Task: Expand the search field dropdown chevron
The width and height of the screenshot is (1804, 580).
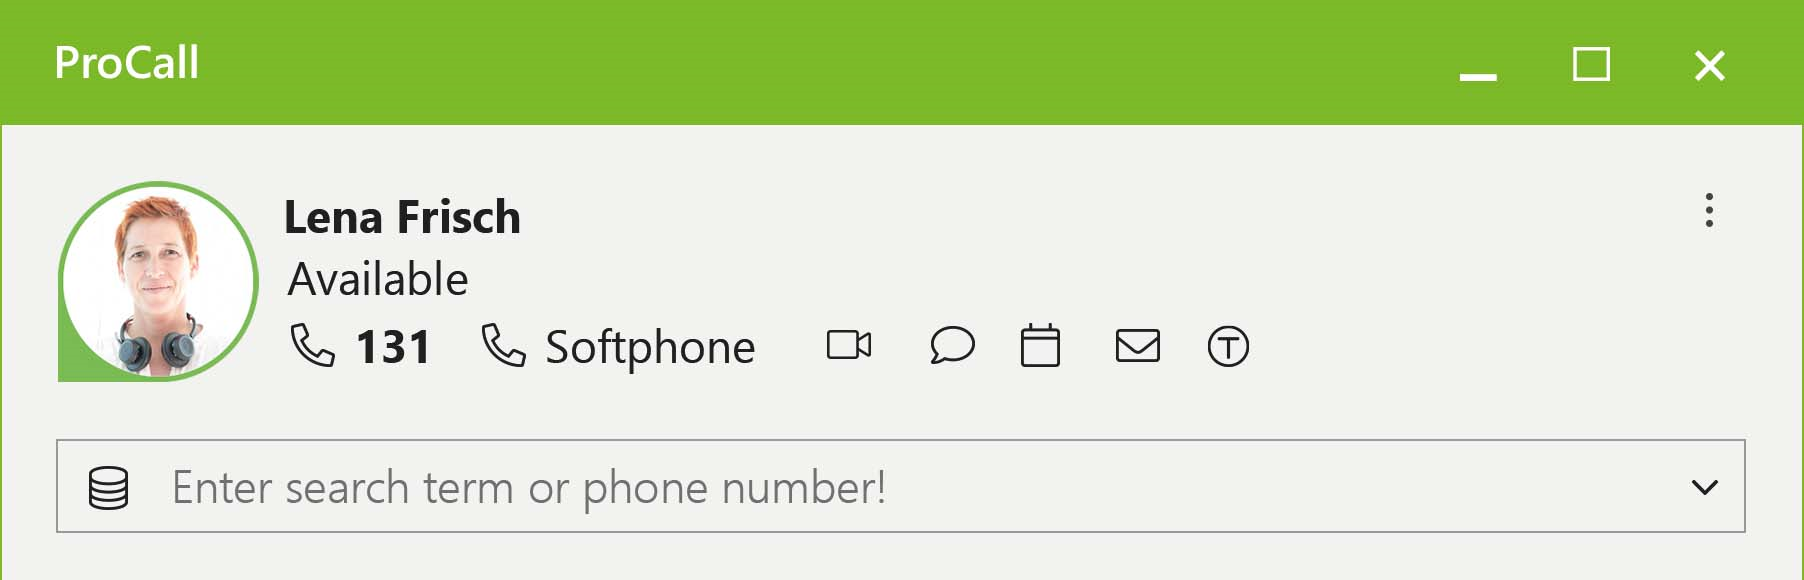Action: (x=1704, y=487)
